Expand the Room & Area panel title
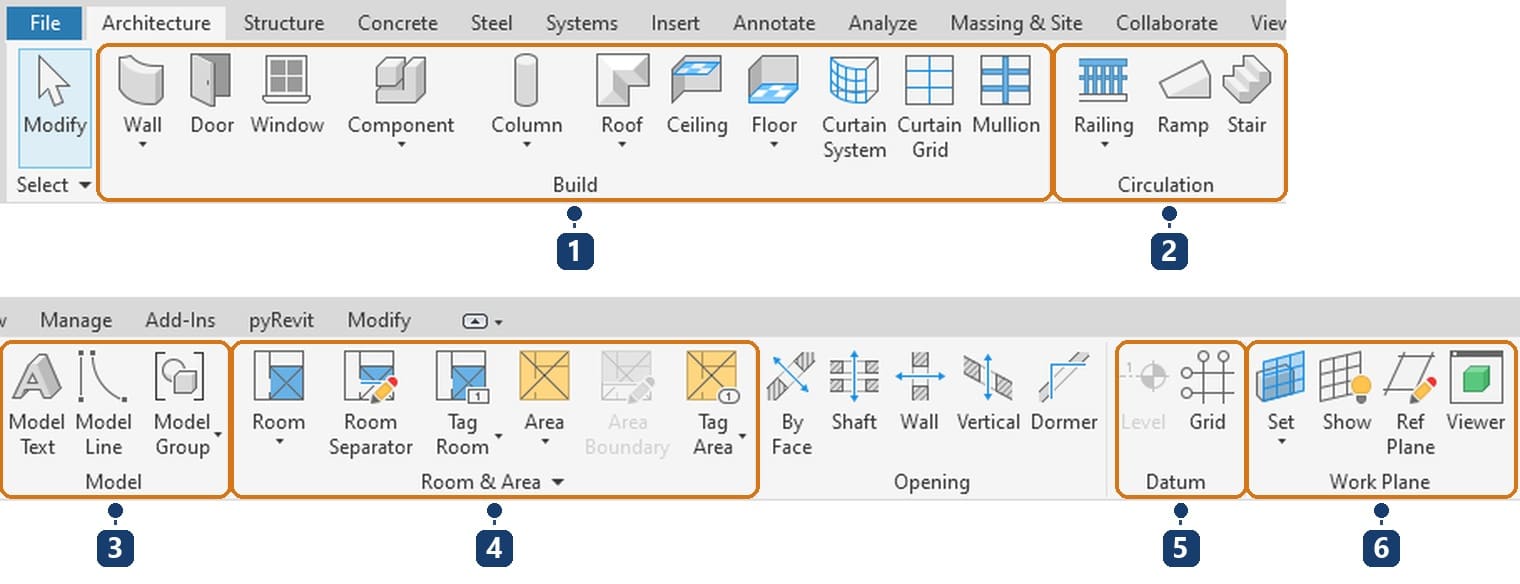The image size is (1520, 584). click(x=492, y=482)
